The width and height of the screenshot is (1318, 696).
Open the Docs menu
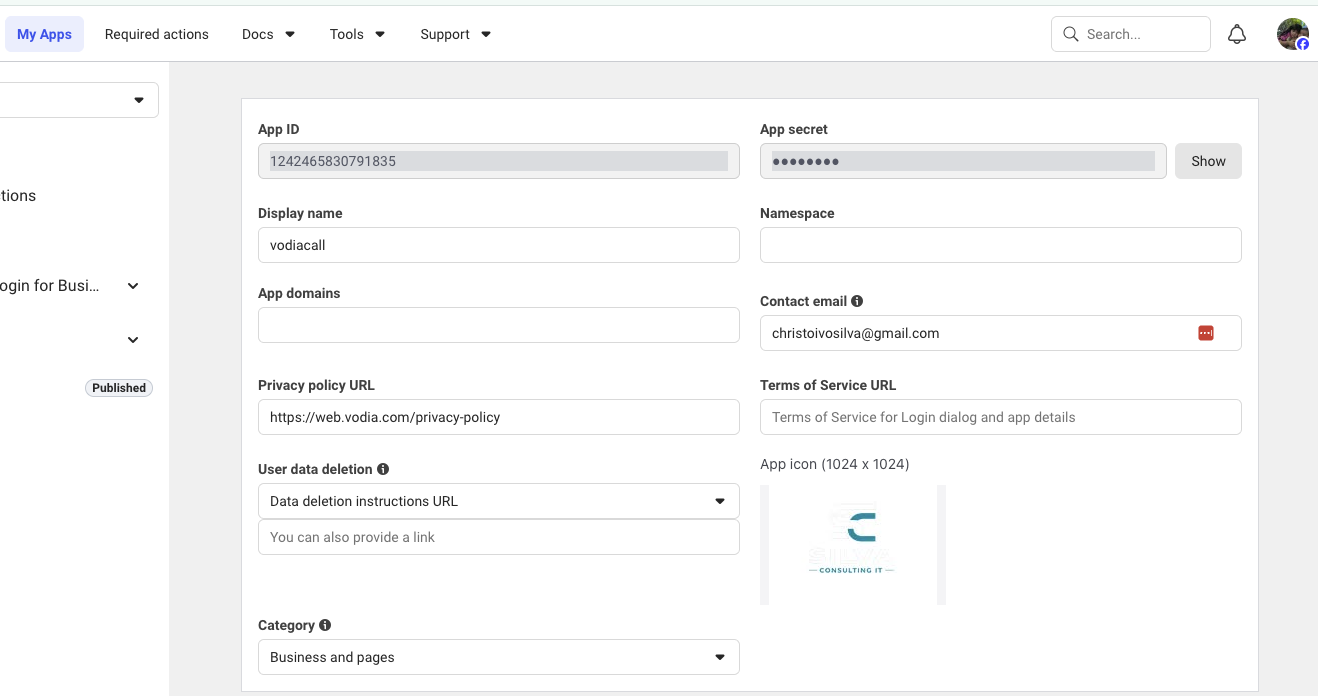268,34
